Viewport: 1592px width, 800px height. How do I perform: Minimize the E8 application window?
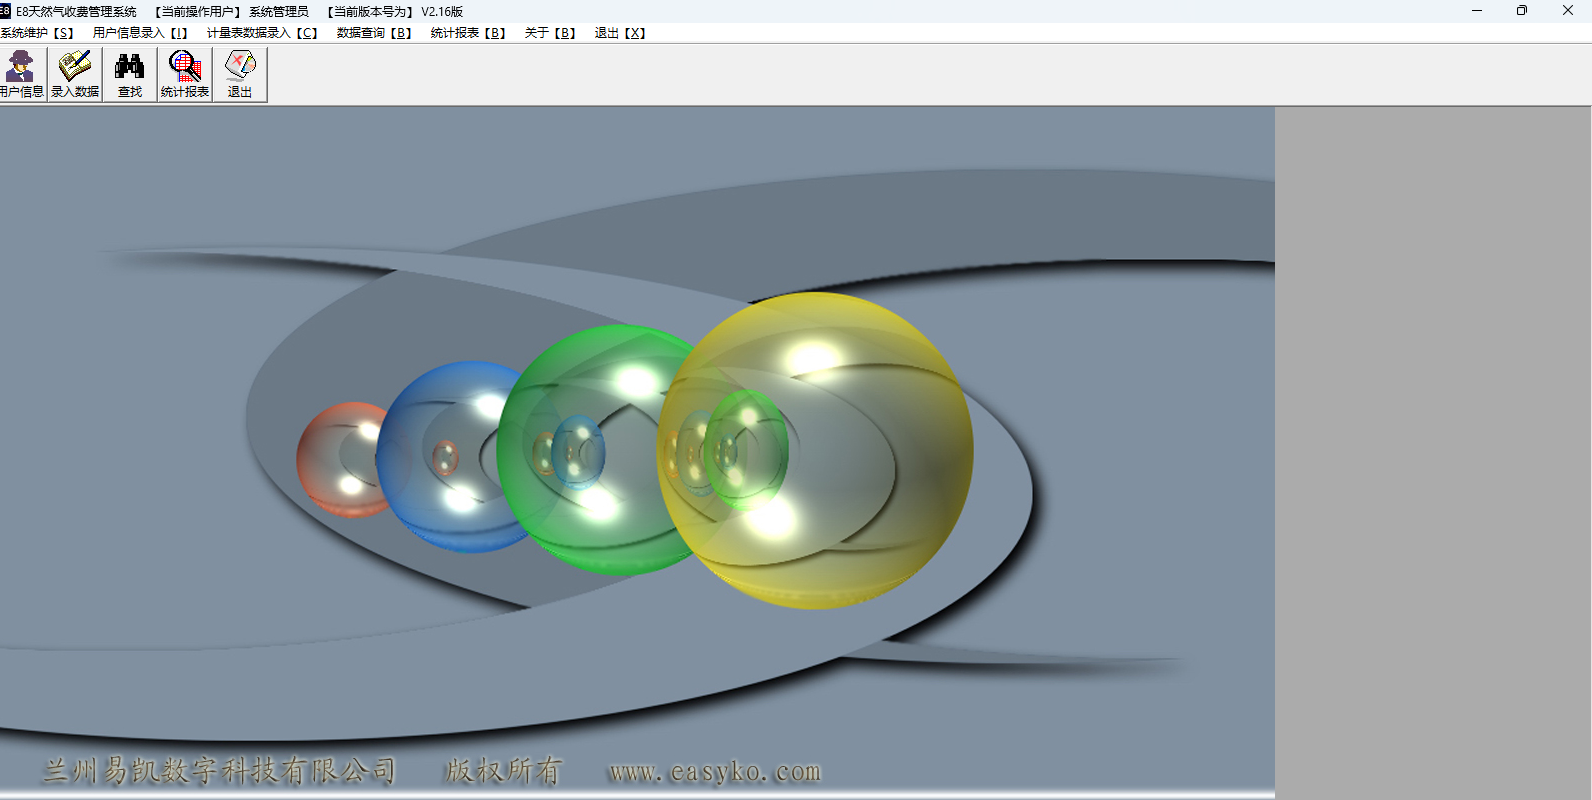(x=1477, y=11)
